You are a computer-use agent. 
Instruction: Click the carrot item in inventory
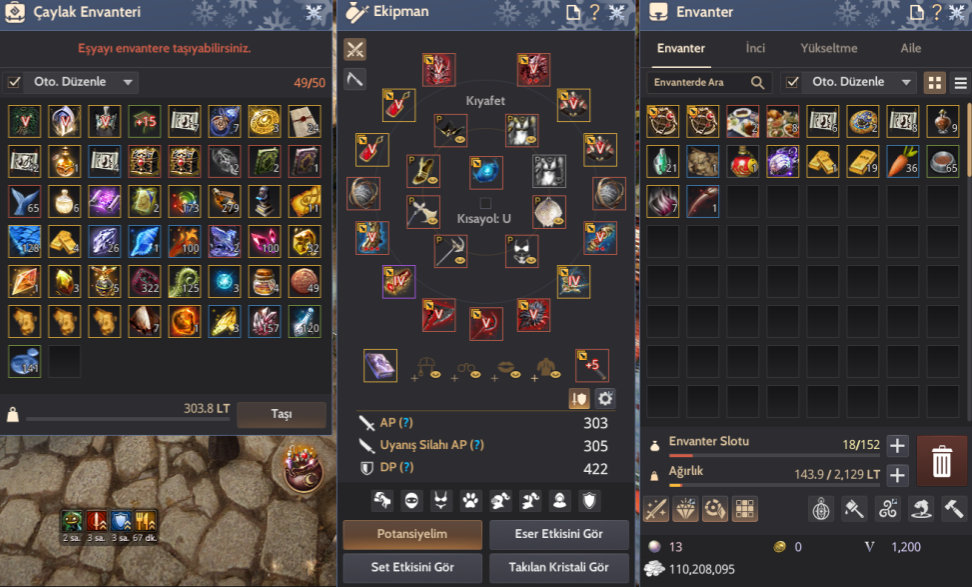point(903,161)
